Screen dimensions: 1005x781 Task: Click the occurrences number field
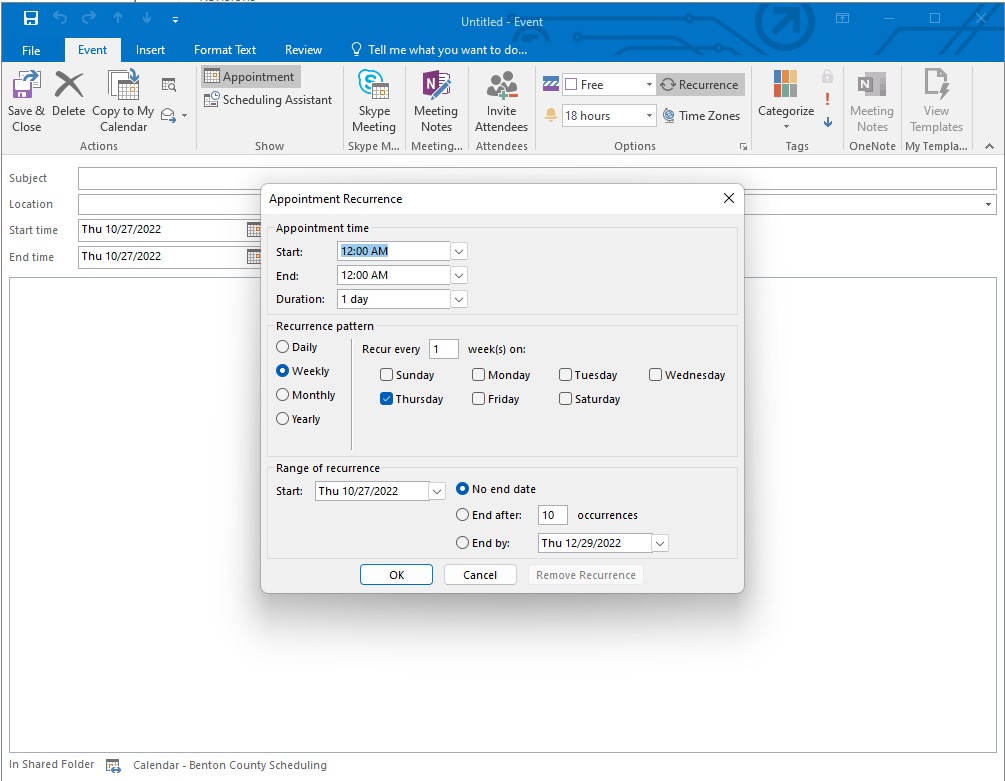(x=552, y=515)
